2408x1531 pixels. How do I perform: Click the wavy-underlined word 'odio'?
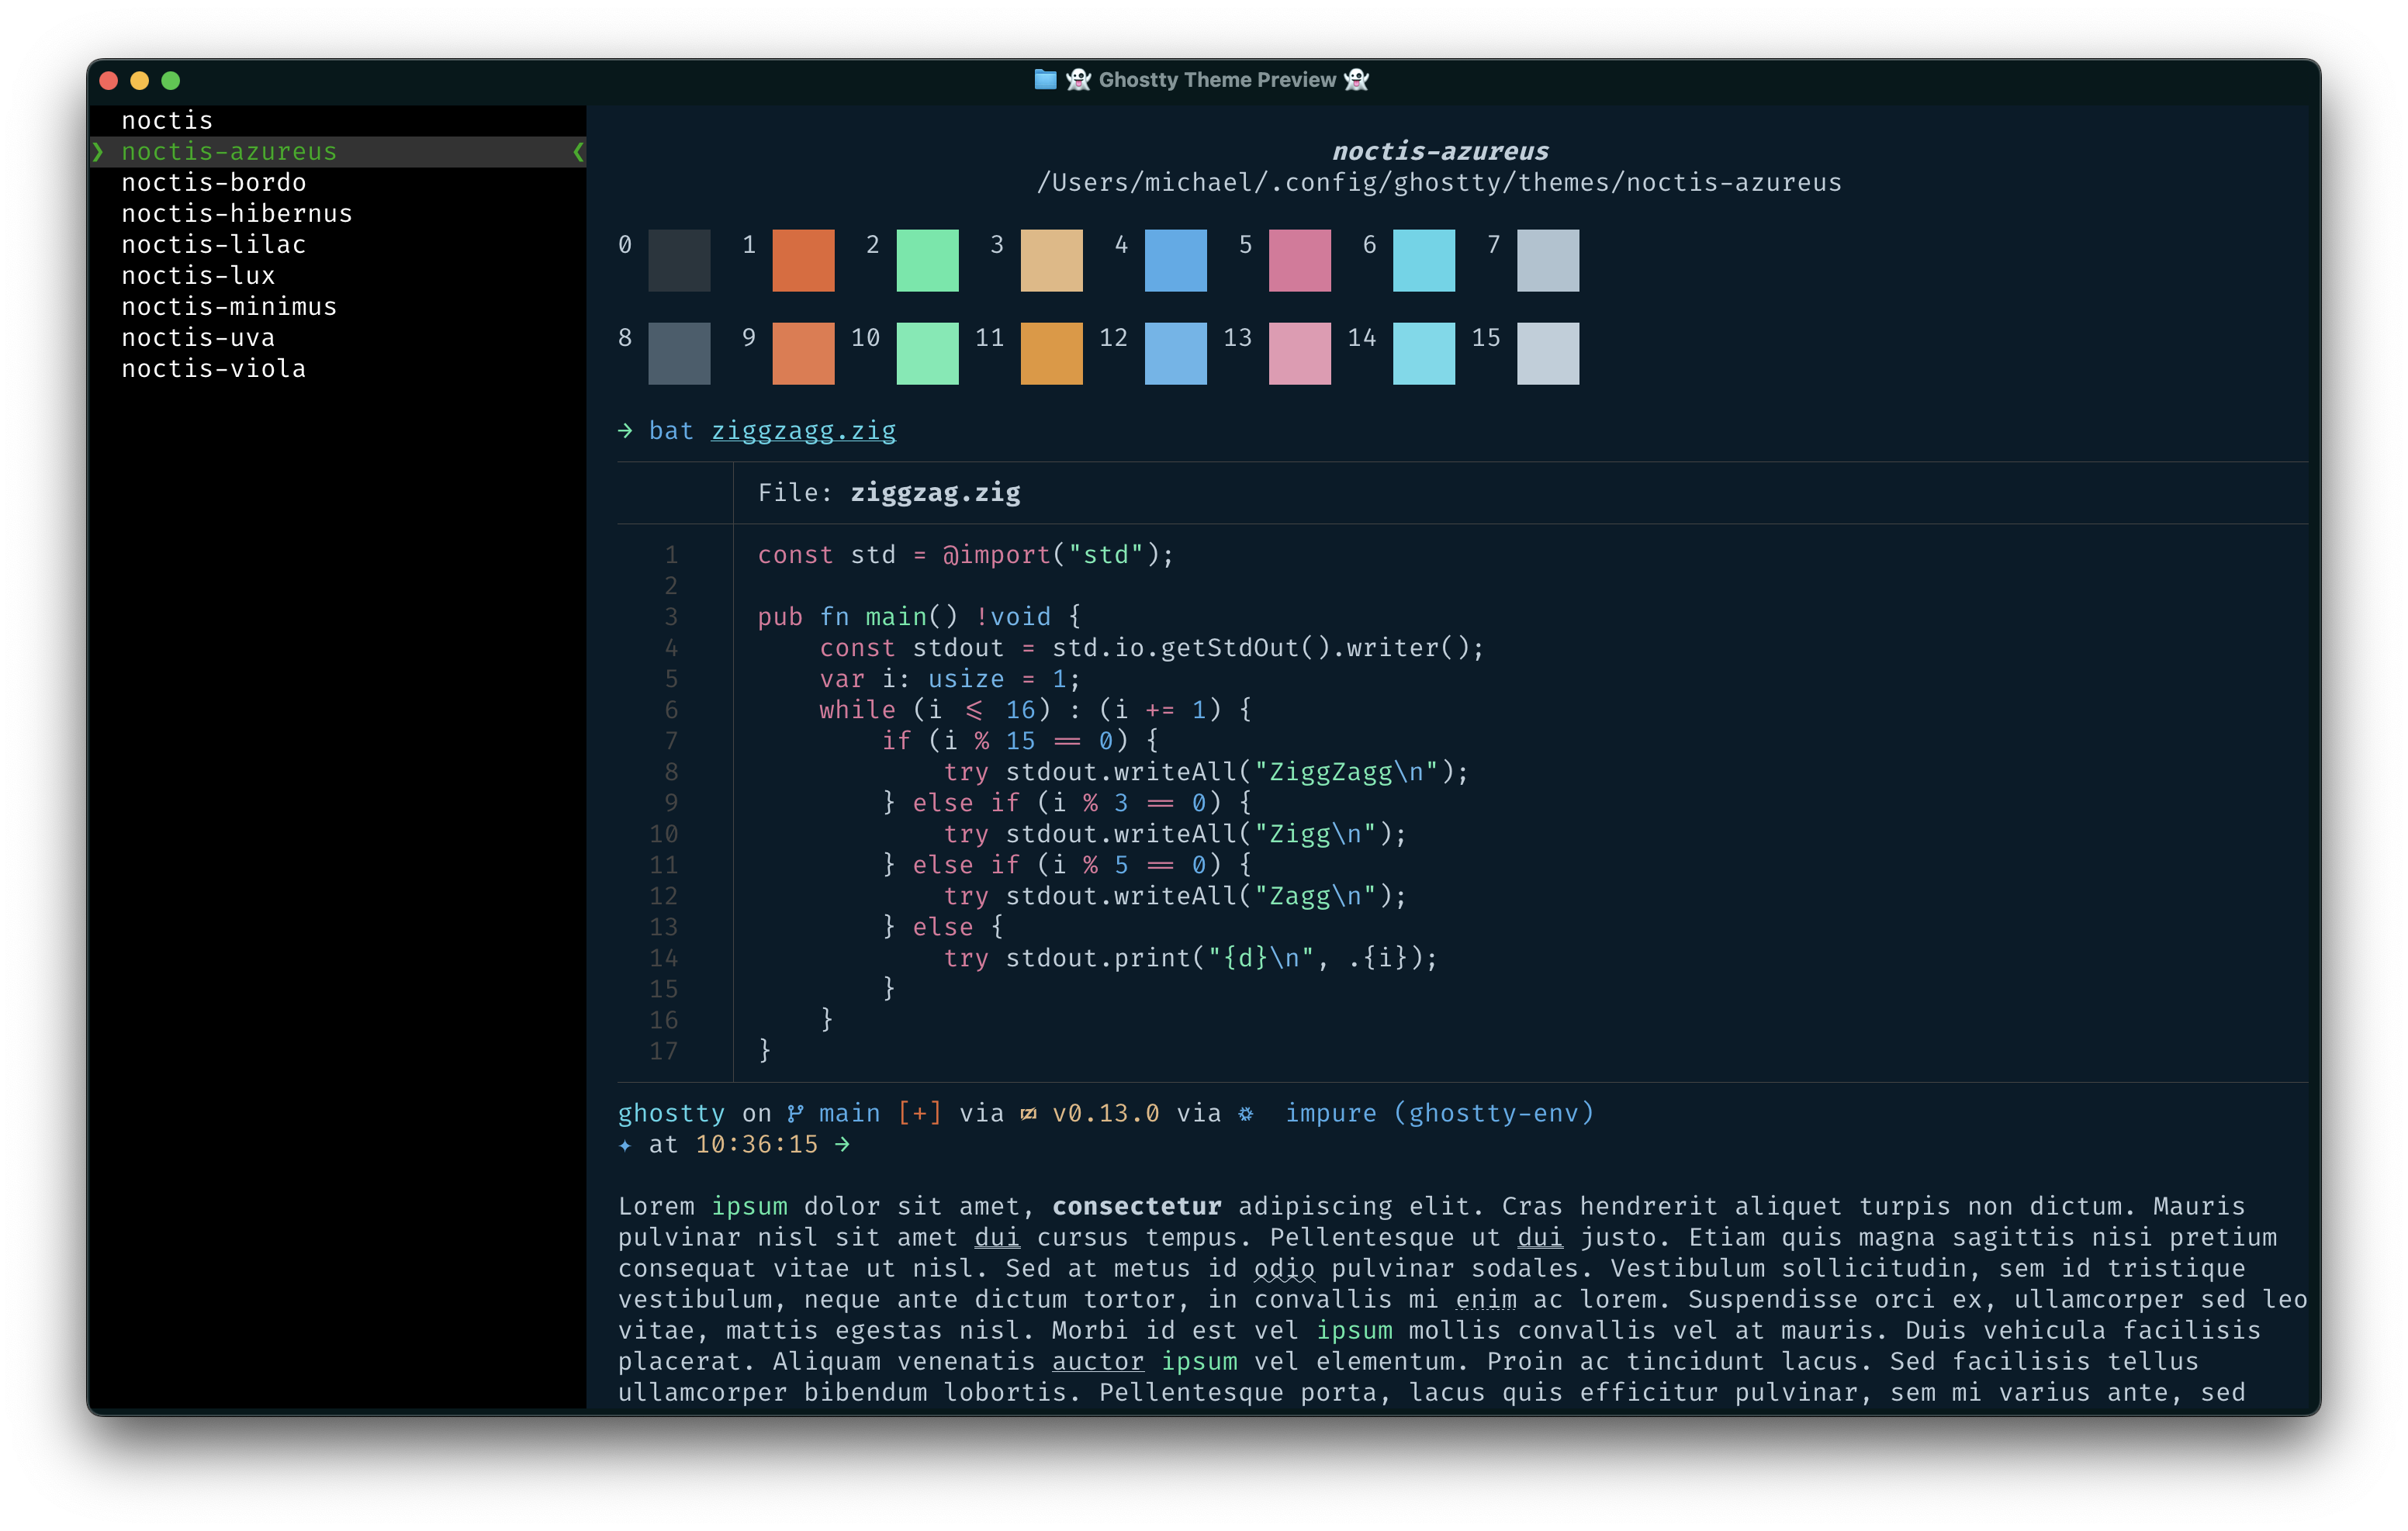tap(1284, 1268)
